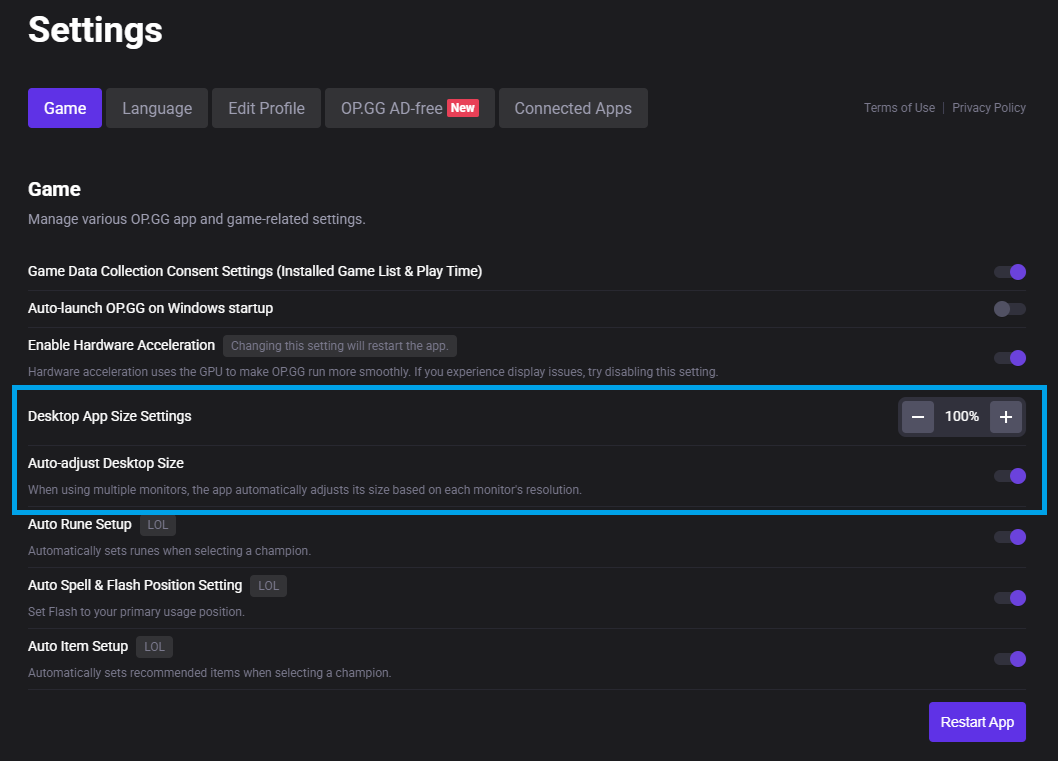Click the LOL badge beside Auto Item Setup
This screenshot has height=761, width=1058.
[x=154, y=646]
